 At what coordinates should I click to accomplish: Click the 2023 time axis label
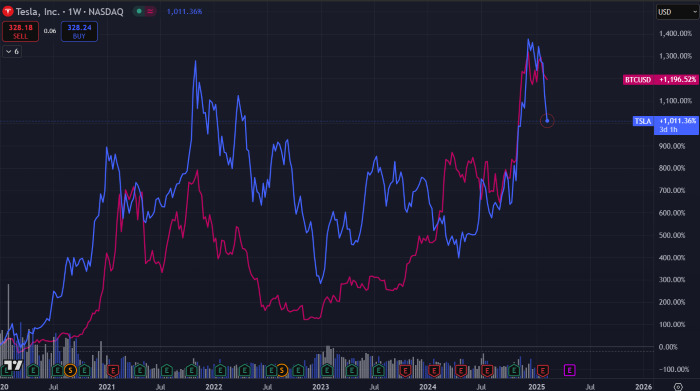click(x=321, y=387)
